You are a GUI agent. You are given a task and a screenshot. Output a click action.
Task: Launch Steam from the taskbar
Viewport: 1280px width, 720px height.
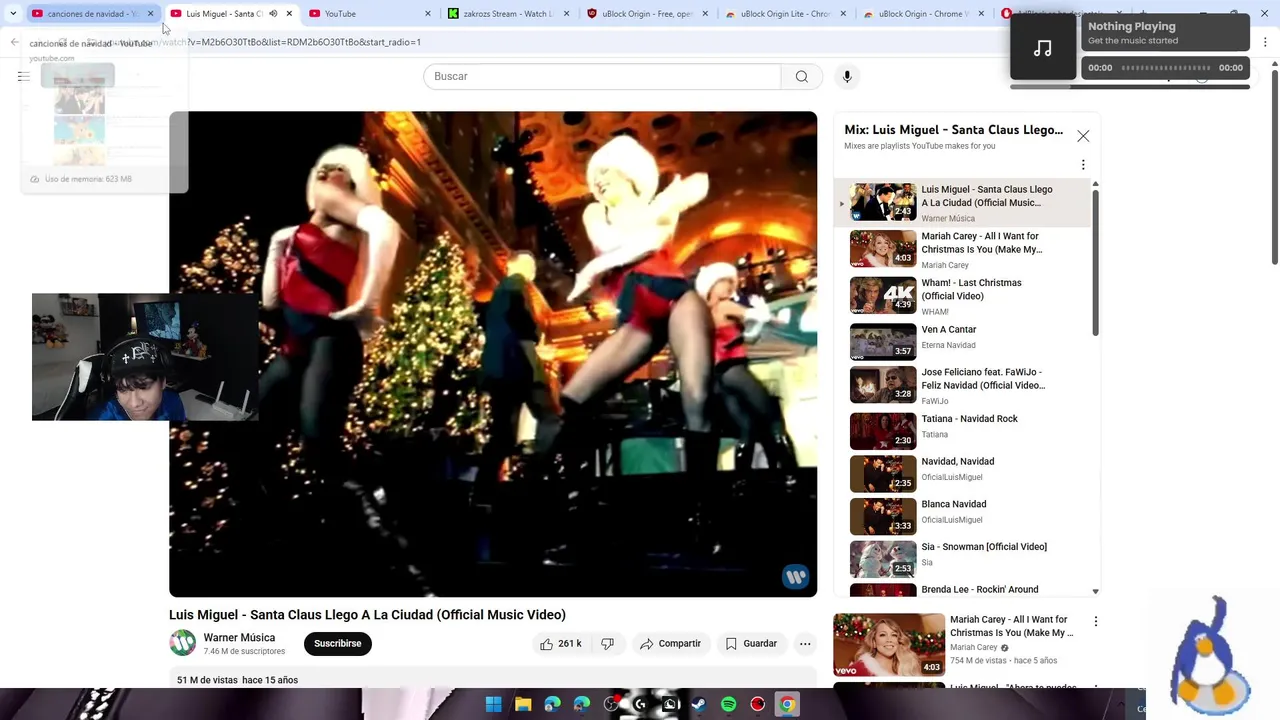pos(699,704)
